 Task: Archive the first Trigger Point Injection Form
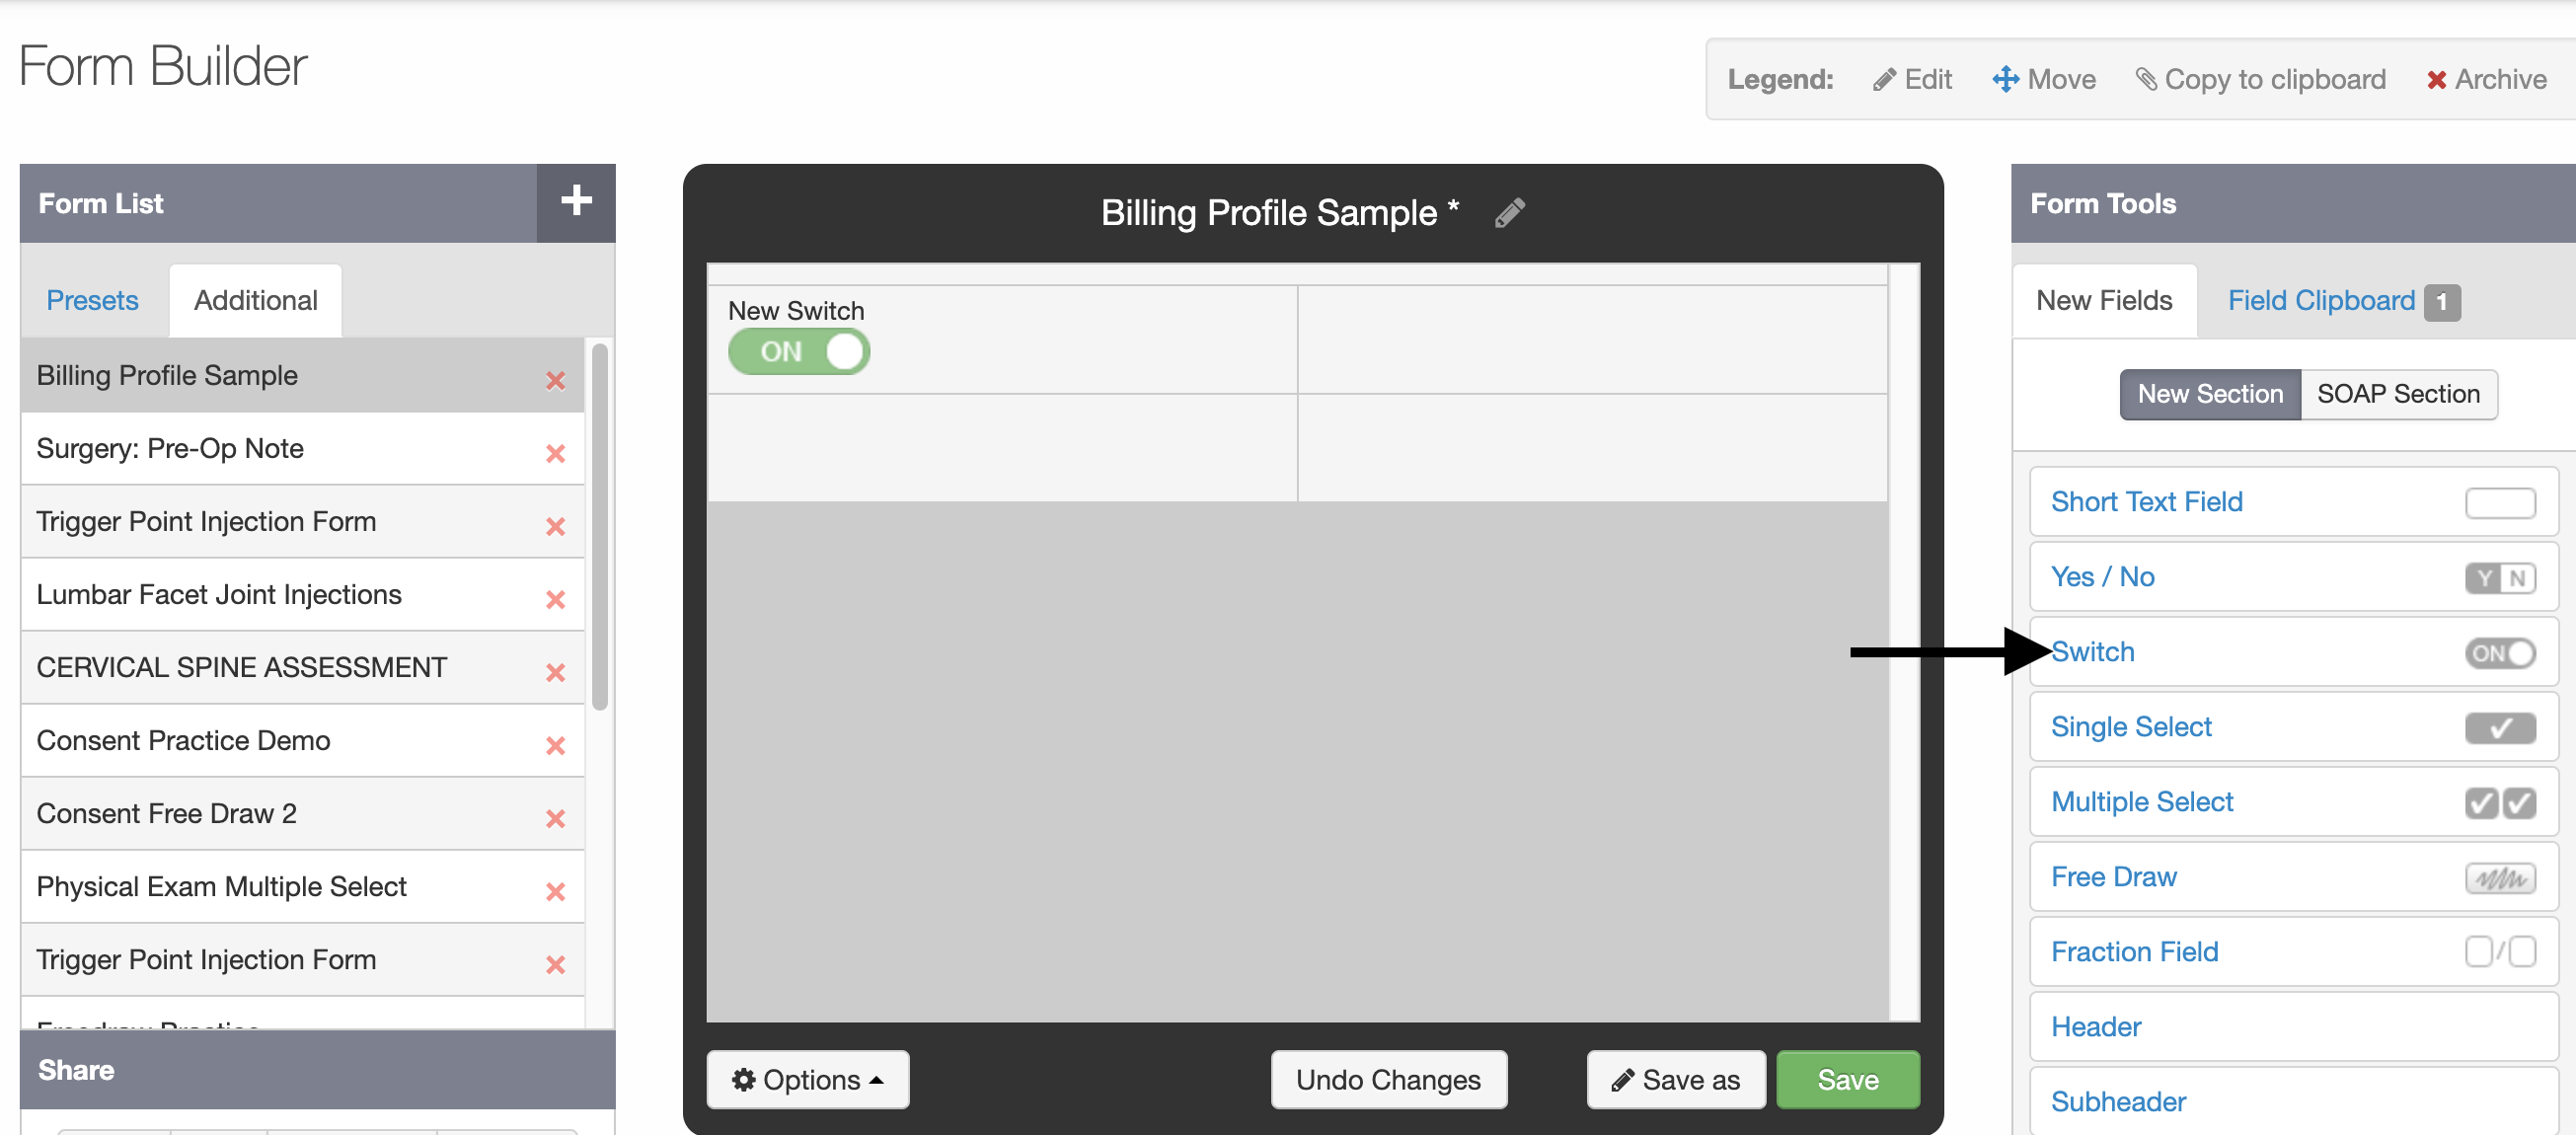coord(555,526)
